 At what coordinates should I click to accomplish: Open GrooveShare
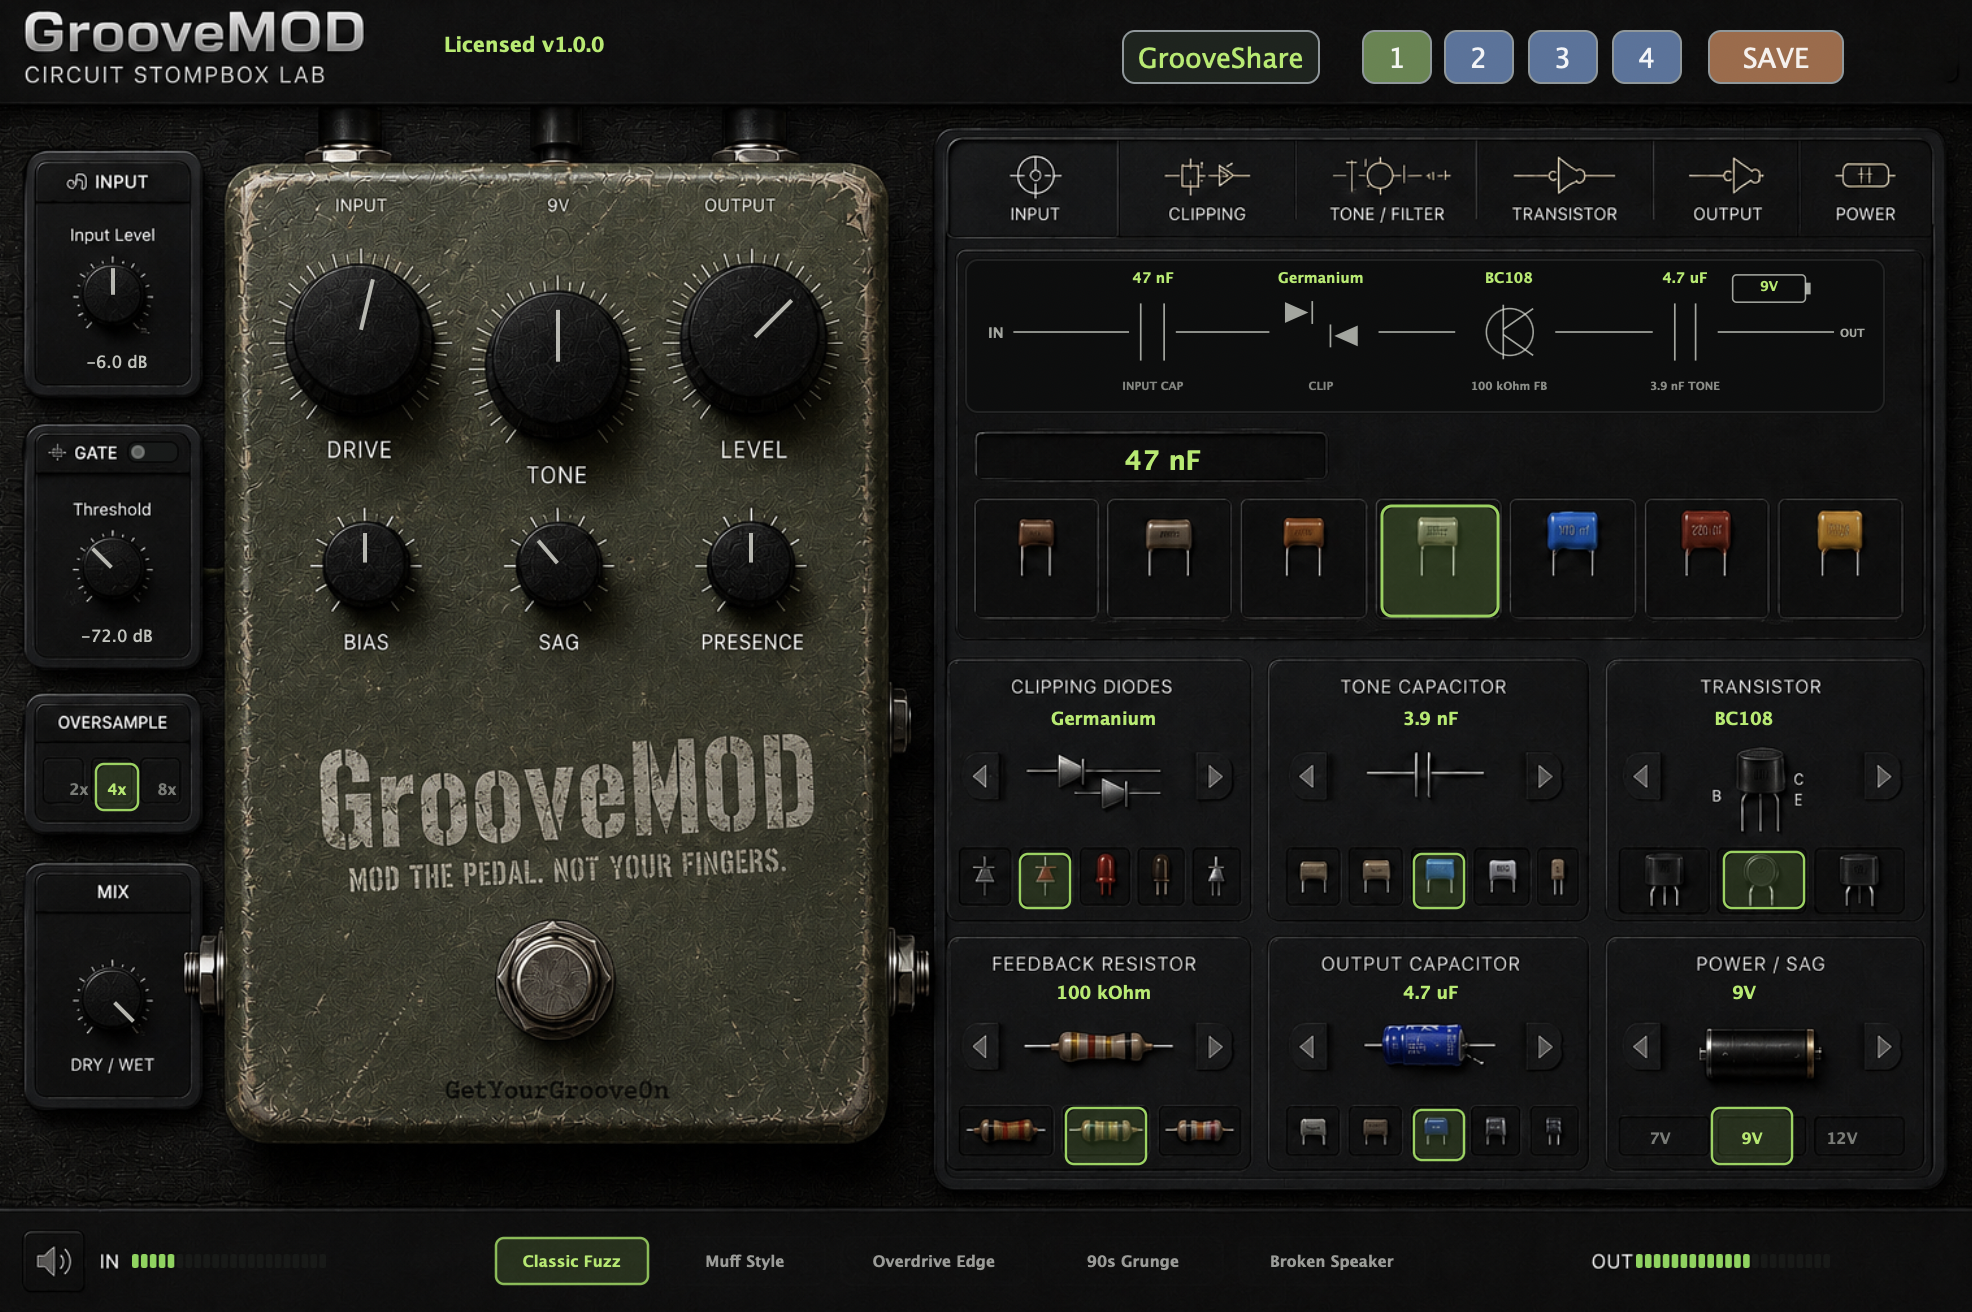[x=1220, y=58]
